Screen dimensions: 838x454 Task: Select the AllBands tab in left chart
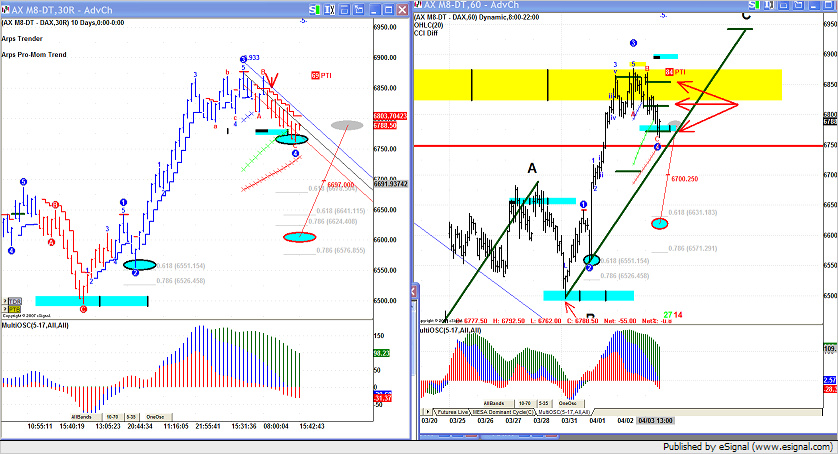click(x=83, y=416)
